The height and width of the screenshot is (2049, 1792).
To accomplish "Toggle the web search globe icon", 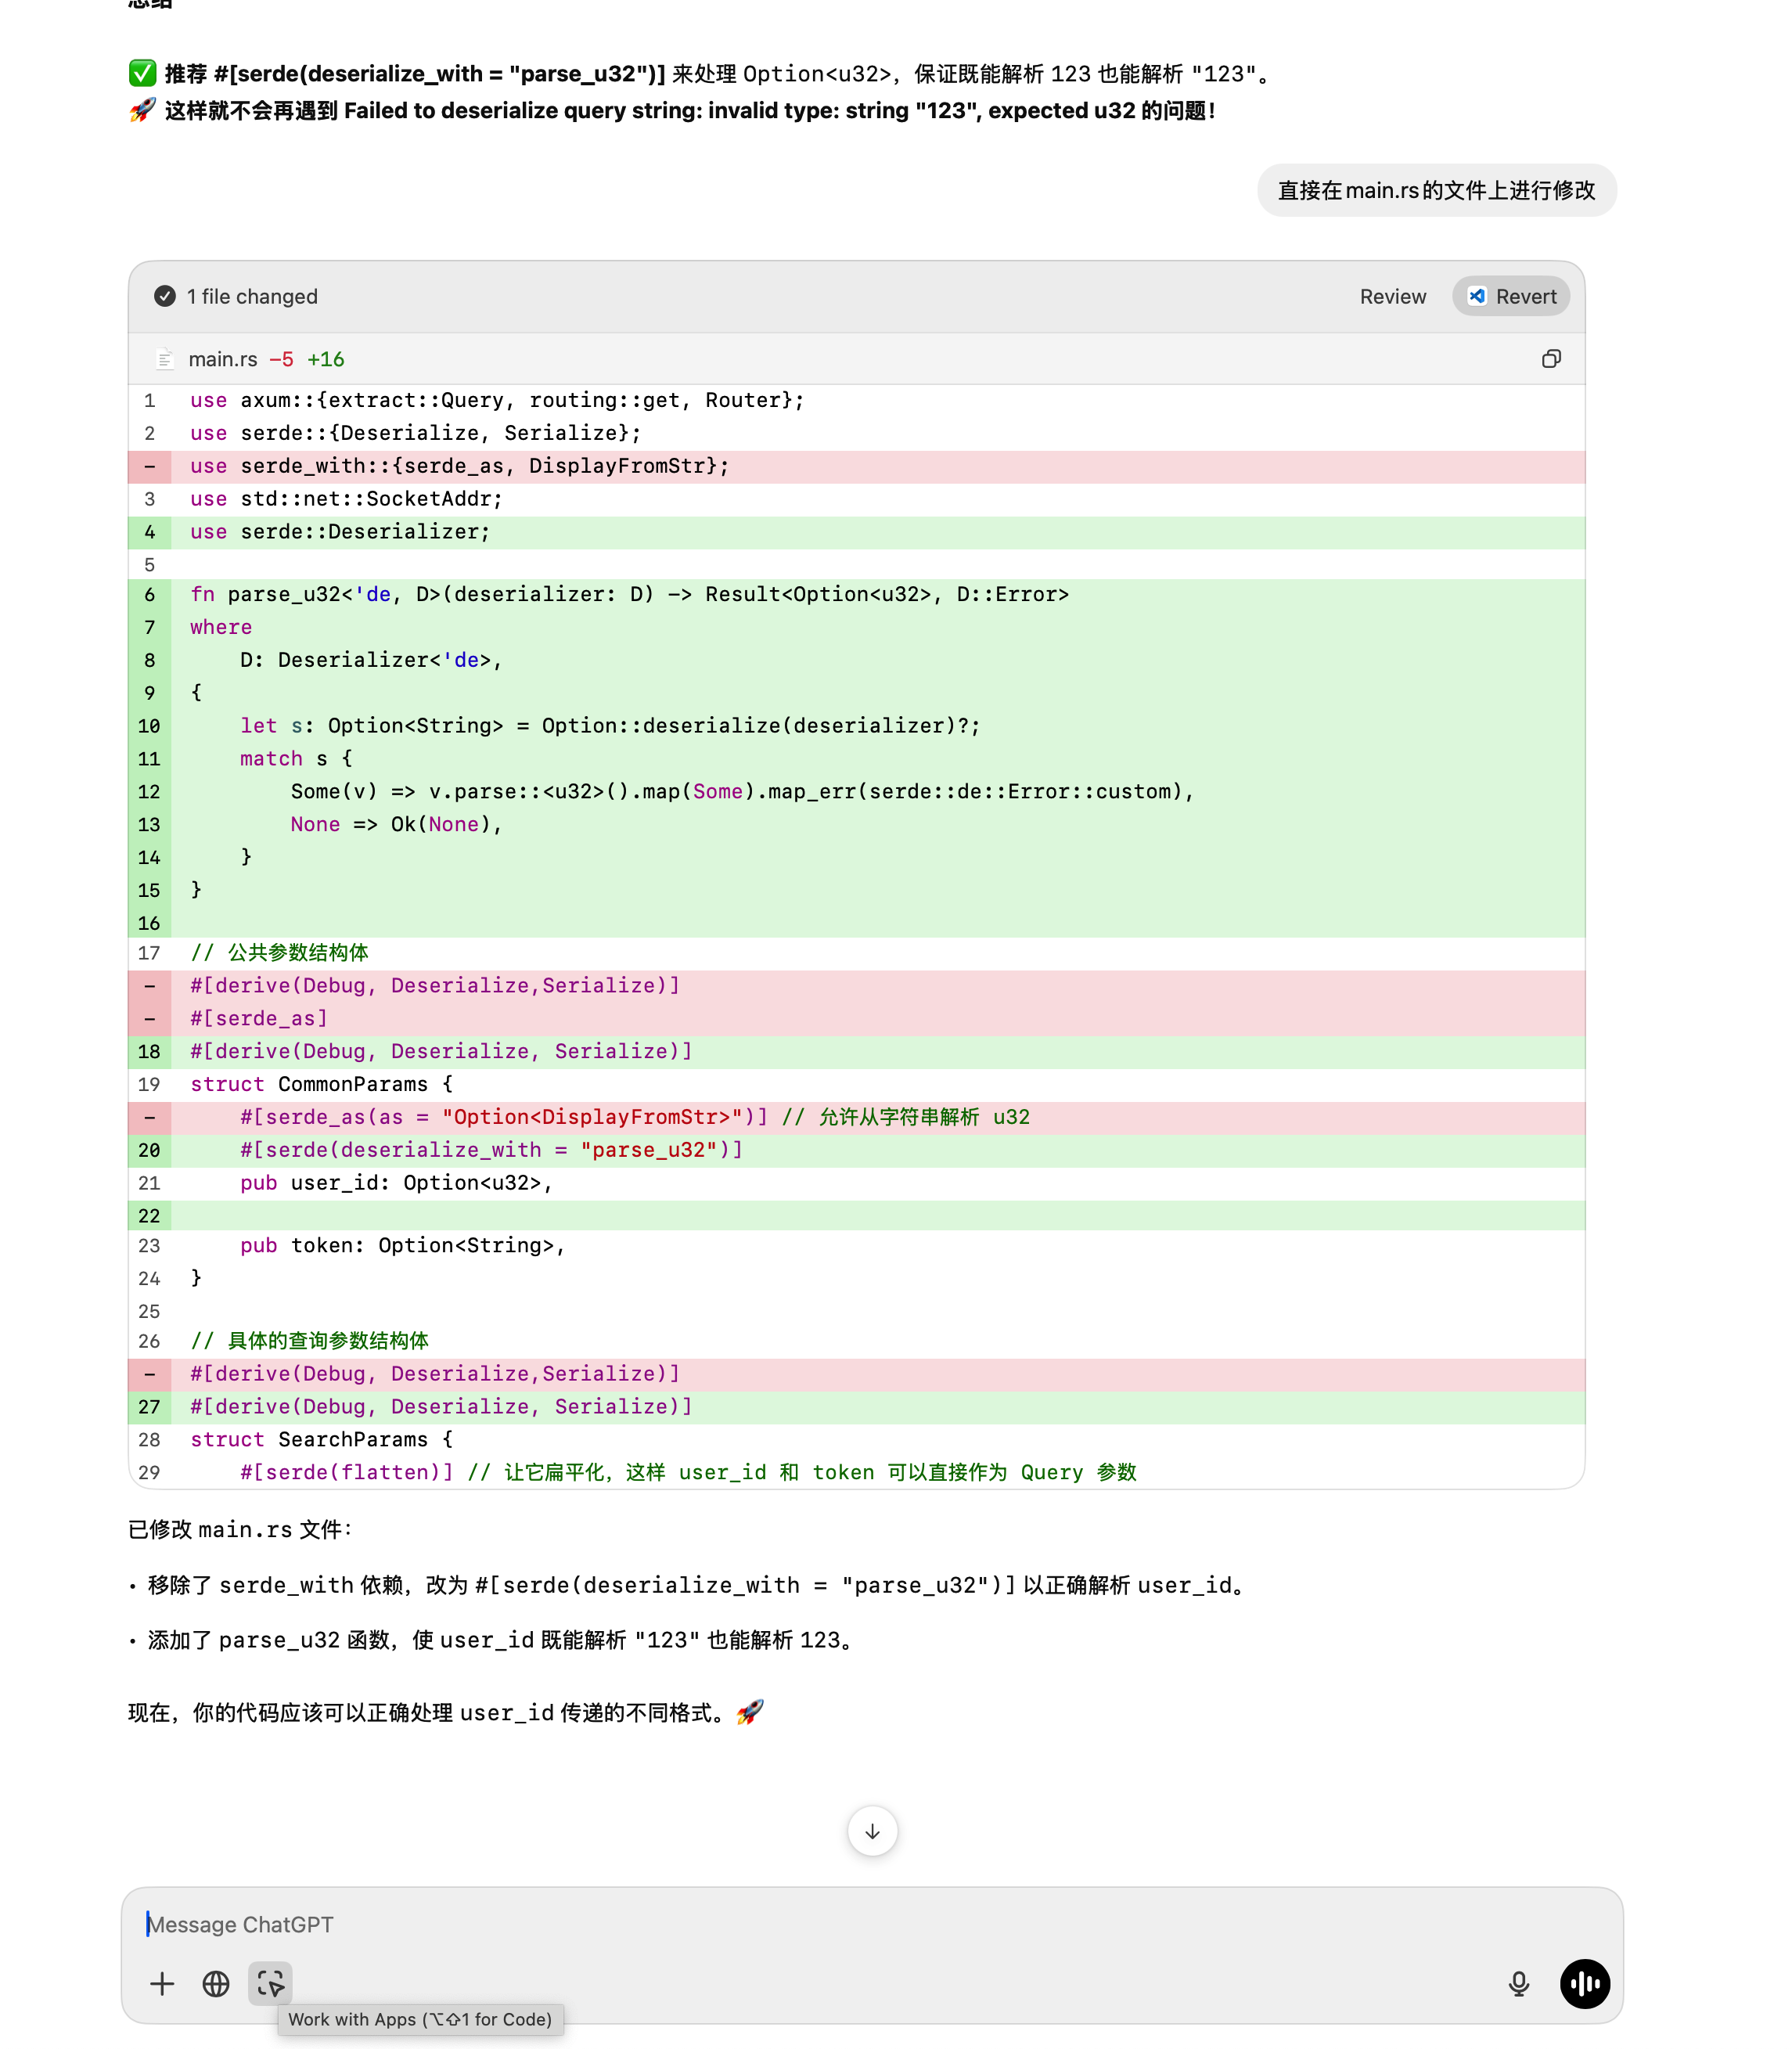I will click(x=216, y=1983).
